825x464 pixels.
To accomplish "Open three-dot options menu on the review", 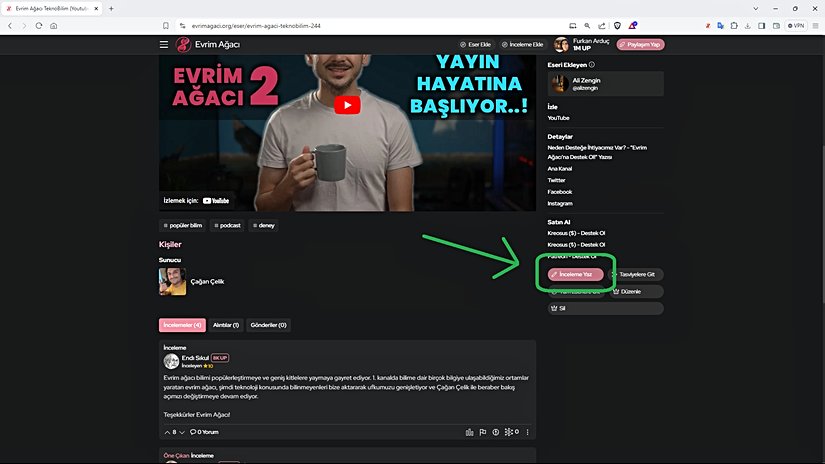I will coord(527,432).
